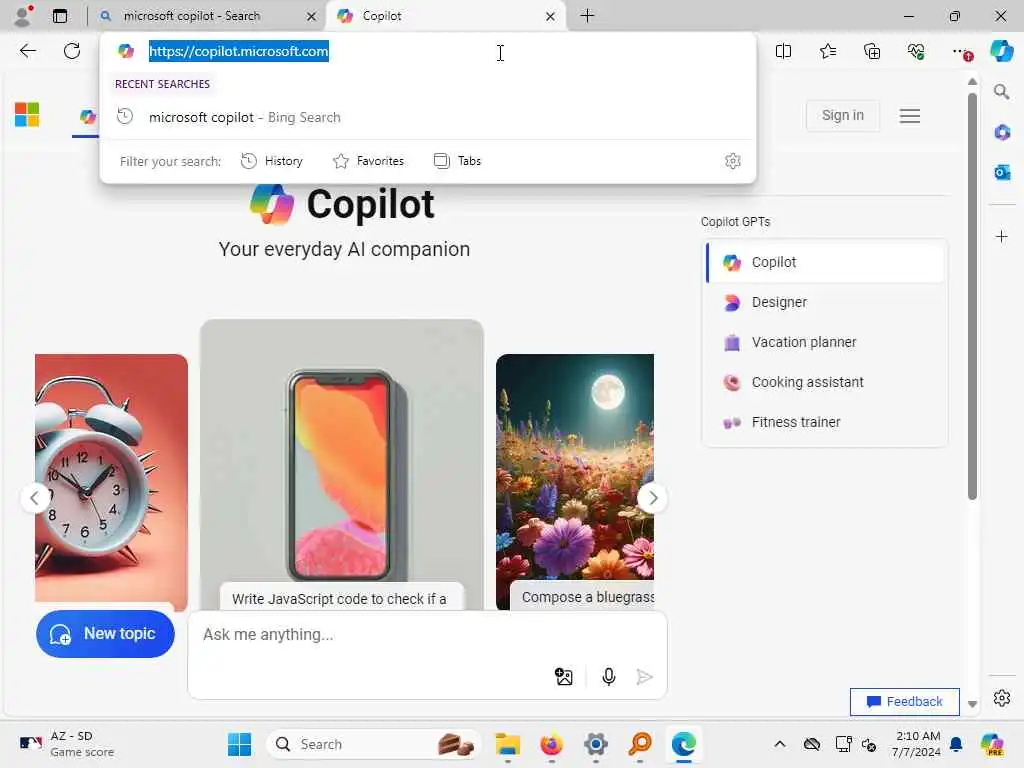This screenshot has height=768, width=1024.
Task: Click the scrollbar down arrow
Action: 972,704
